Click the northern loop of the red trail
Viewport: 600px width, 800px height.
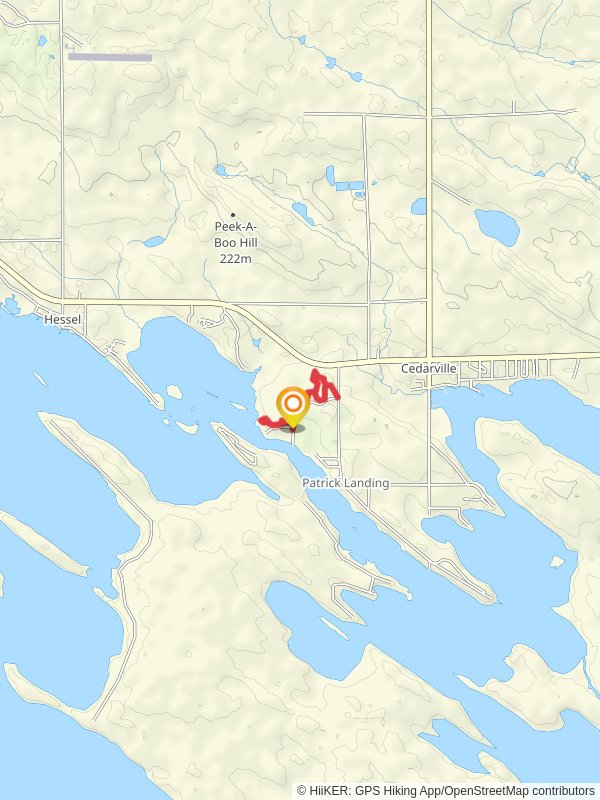pyautogui.click(x=321, y=386)
